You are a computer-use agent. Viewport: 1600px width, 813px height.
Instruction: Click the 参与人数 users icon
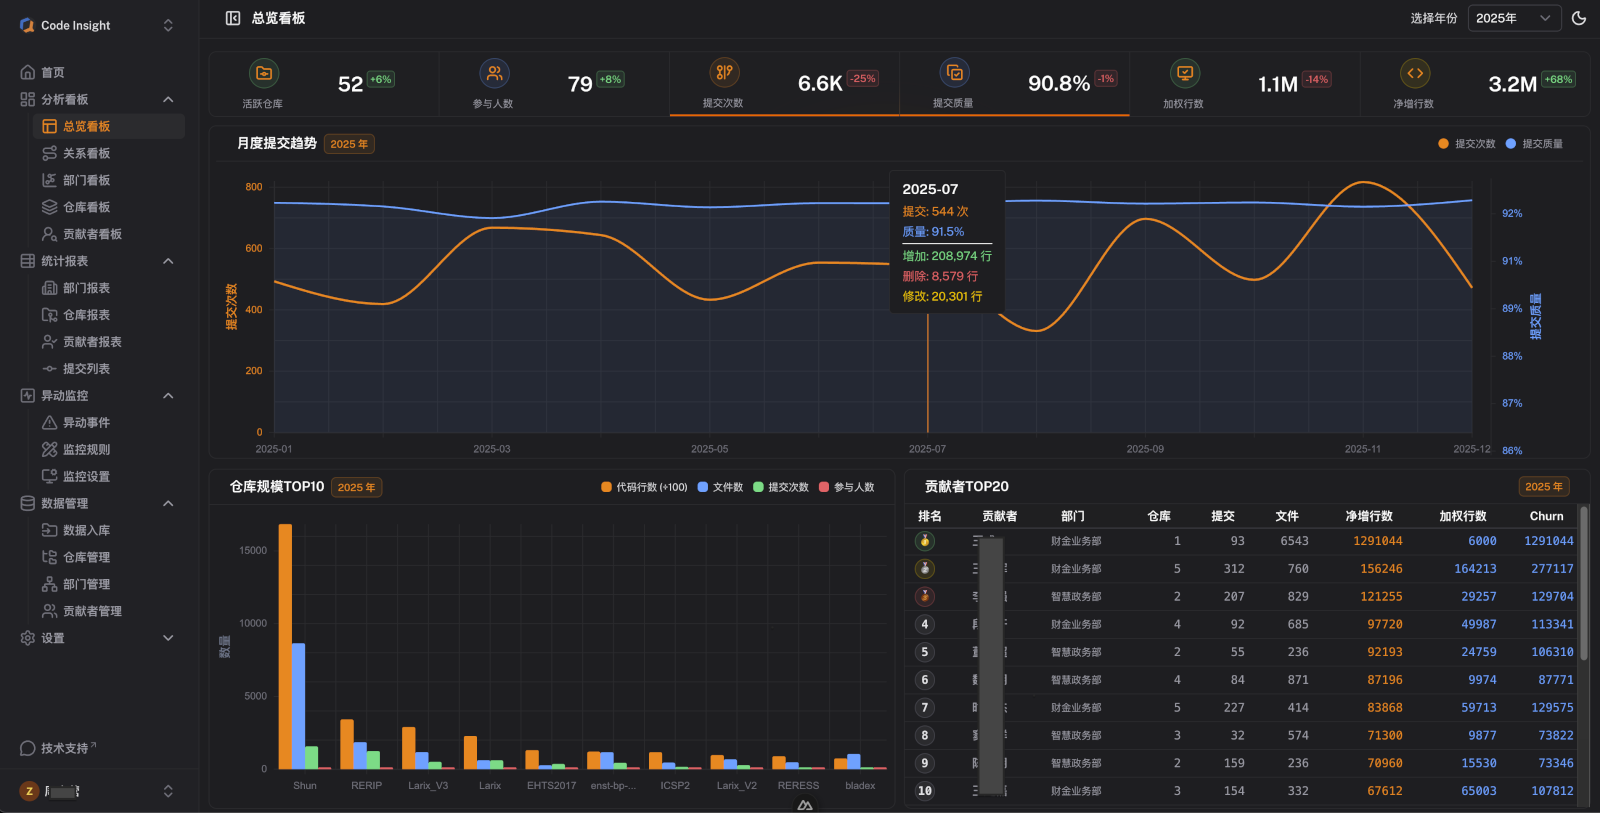(x=494, y=73)
